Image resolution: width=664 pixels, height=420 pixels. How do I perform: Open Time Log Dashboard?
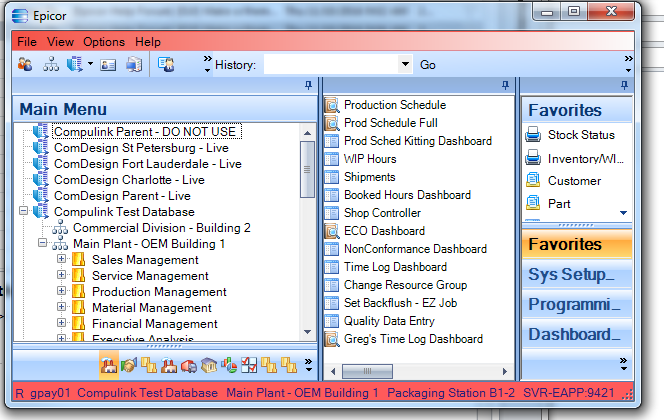click(x=396, y=267)
